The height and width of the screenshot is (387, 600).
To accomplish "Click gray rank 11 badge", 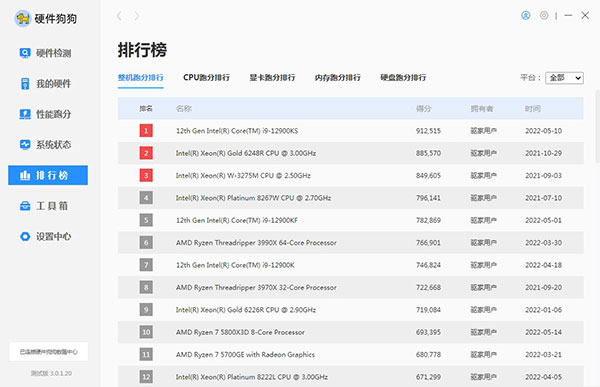I will pyautogui.click(x=146, y=354).
